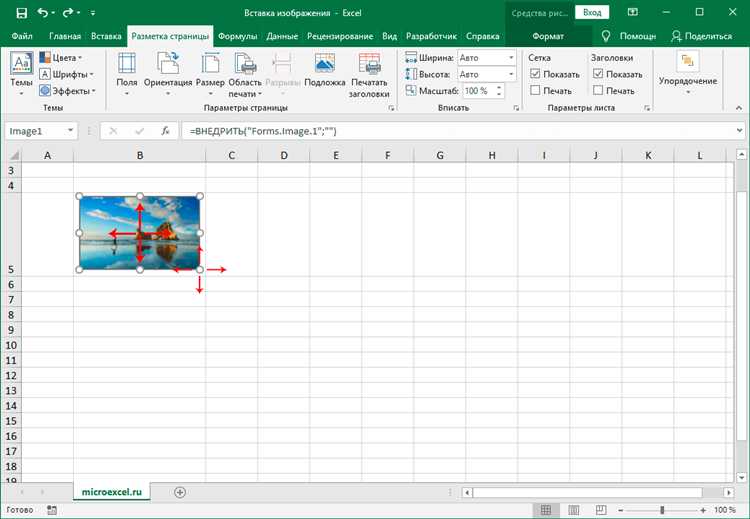Open the Область печати menu
The width and height of the screenshot is (750, 519).
click(245, 74)
